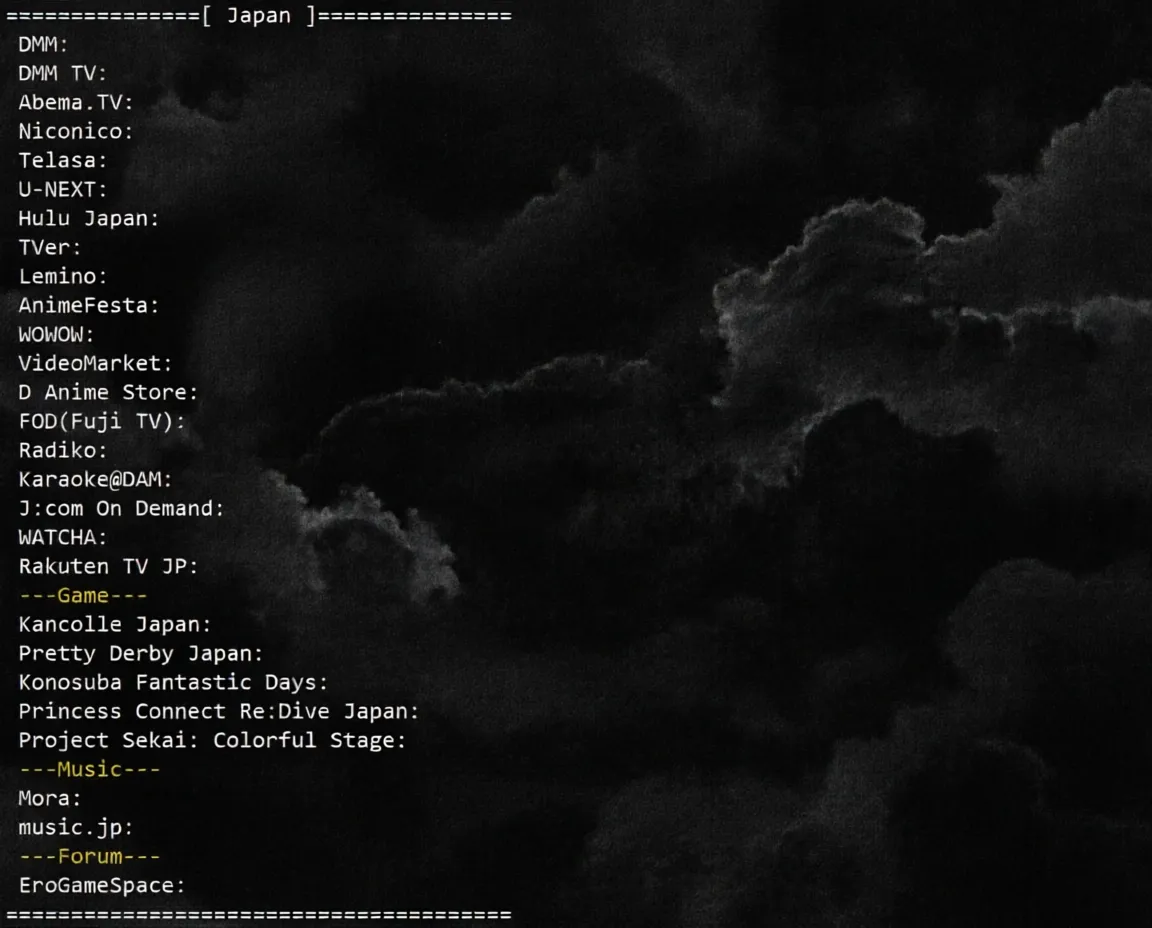Select the 'WOWOW:' line
This screenshot has width=1152, height=928.
[57, 334]
